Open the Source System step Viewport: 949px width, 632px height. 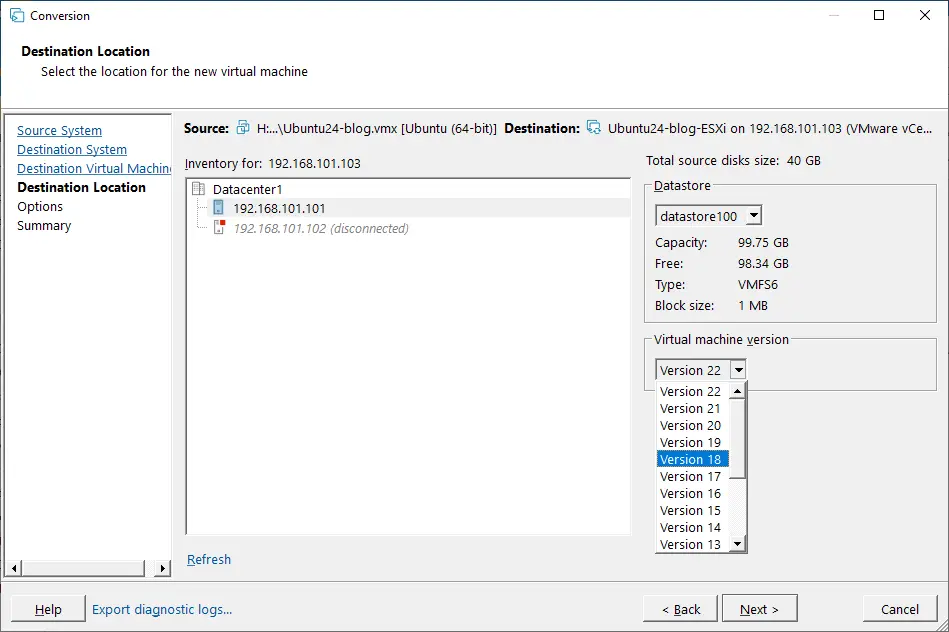tap(59, 130)
